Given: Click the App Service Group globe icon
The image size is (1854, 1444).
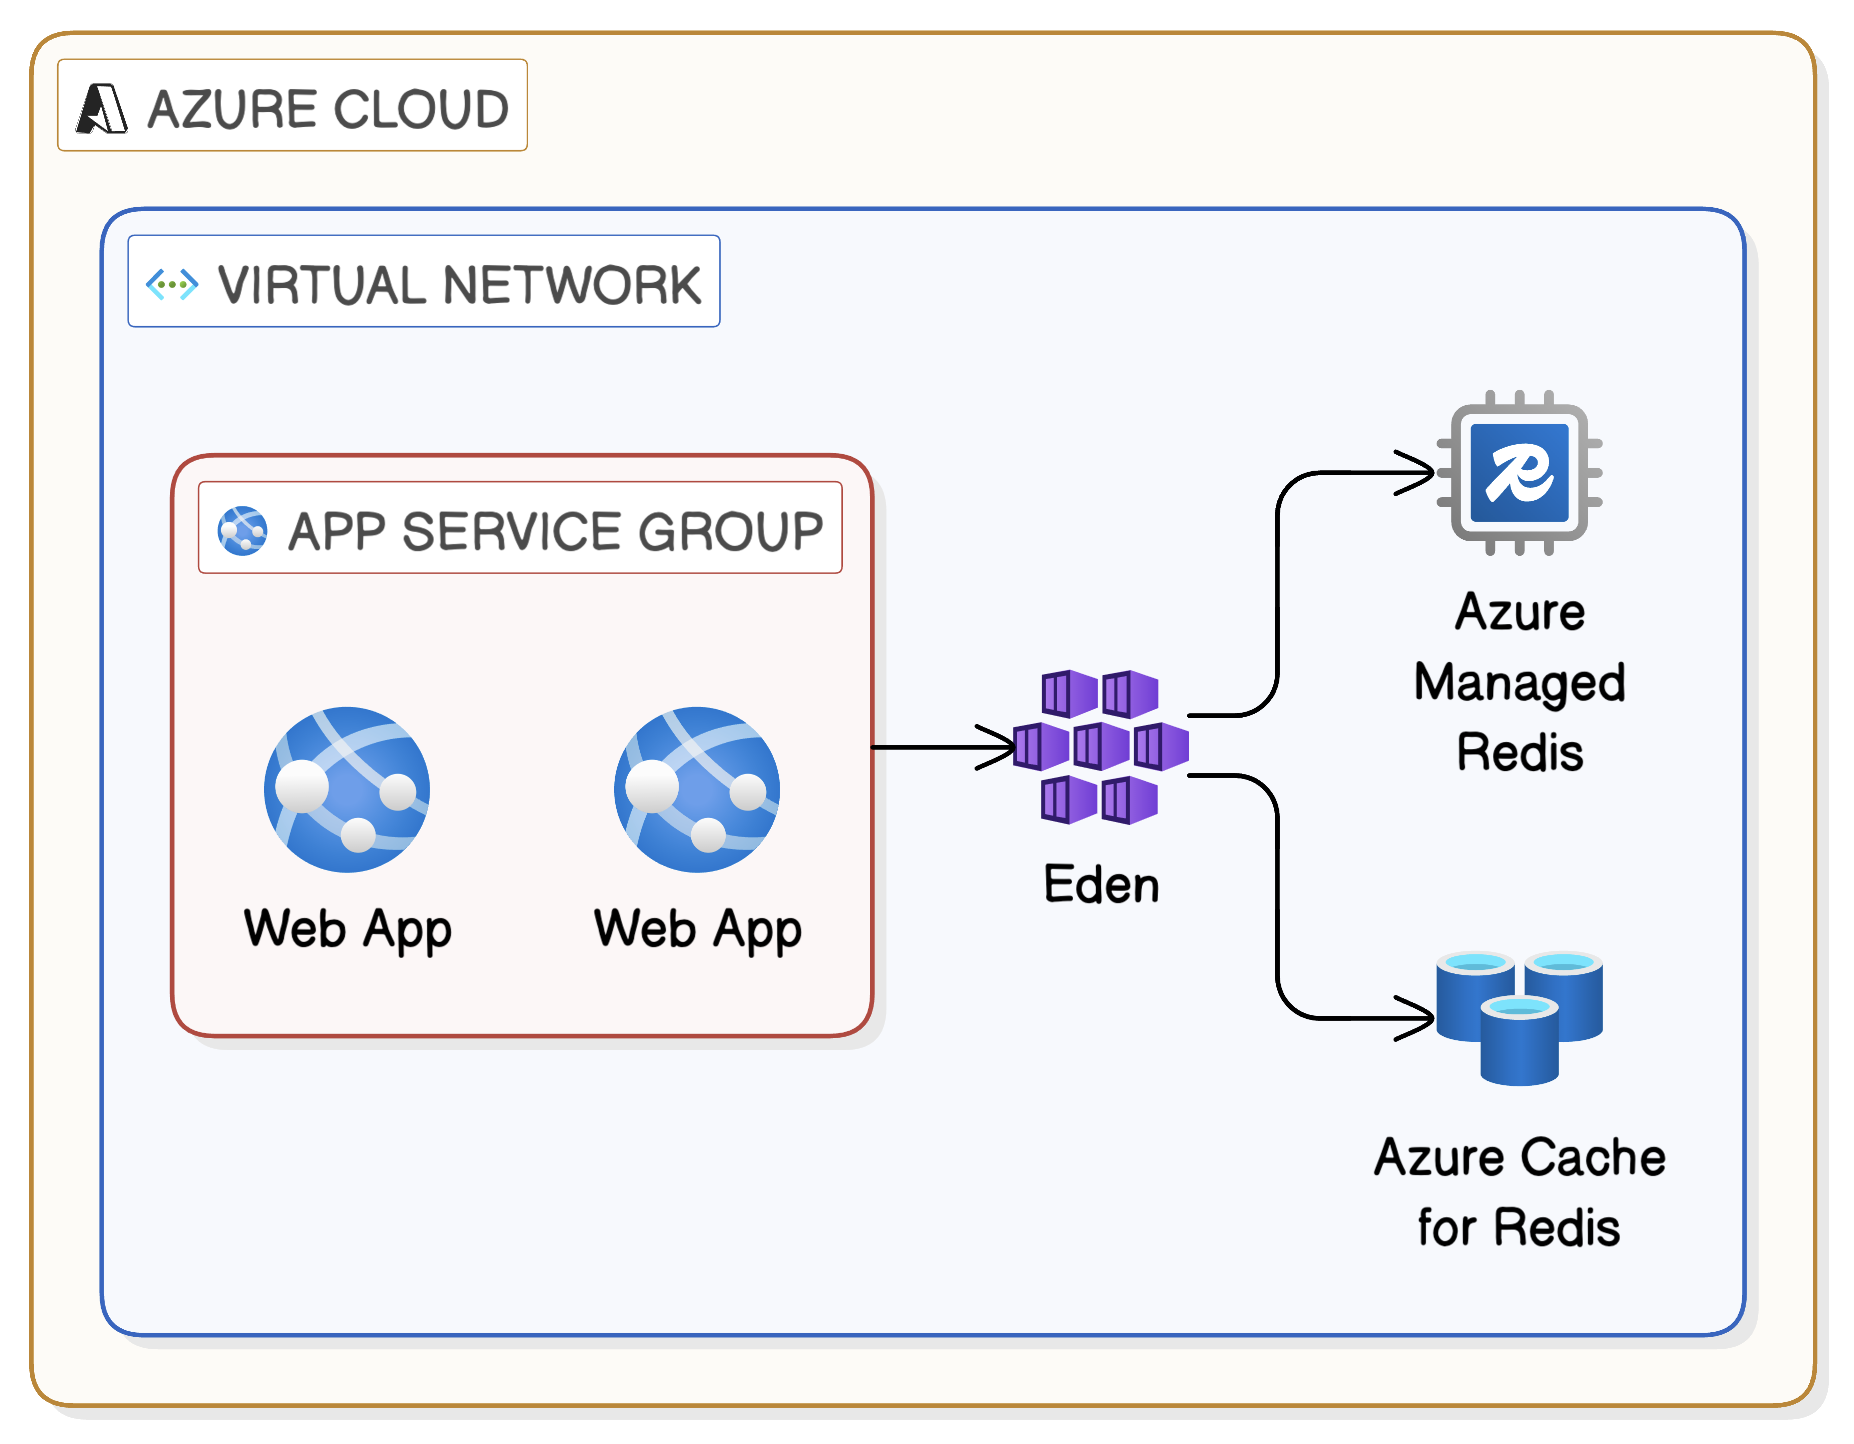Looking at the screenshot, I should coord(242,530).
